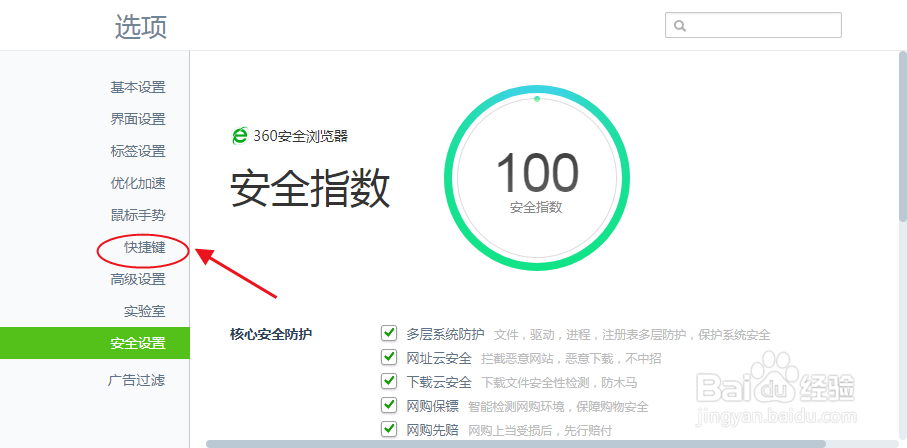Open 标签设置 settings page

pyautogui.click(x=138, y=152)
